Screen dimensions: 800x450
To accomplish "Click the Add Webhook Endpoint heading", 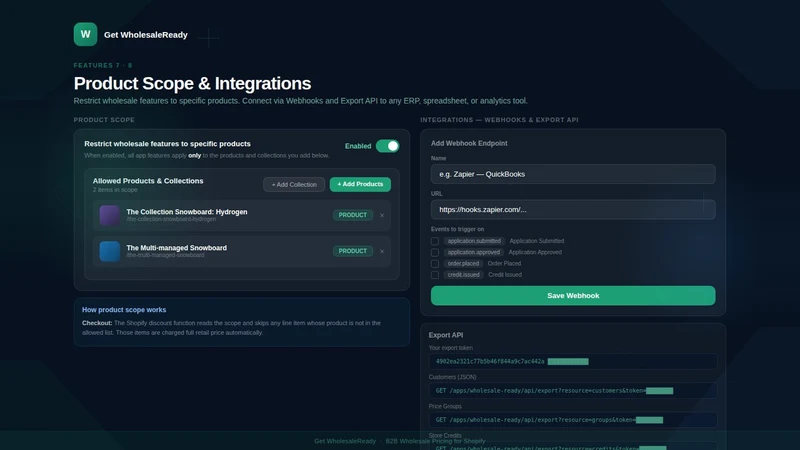I will click(469, 143).
